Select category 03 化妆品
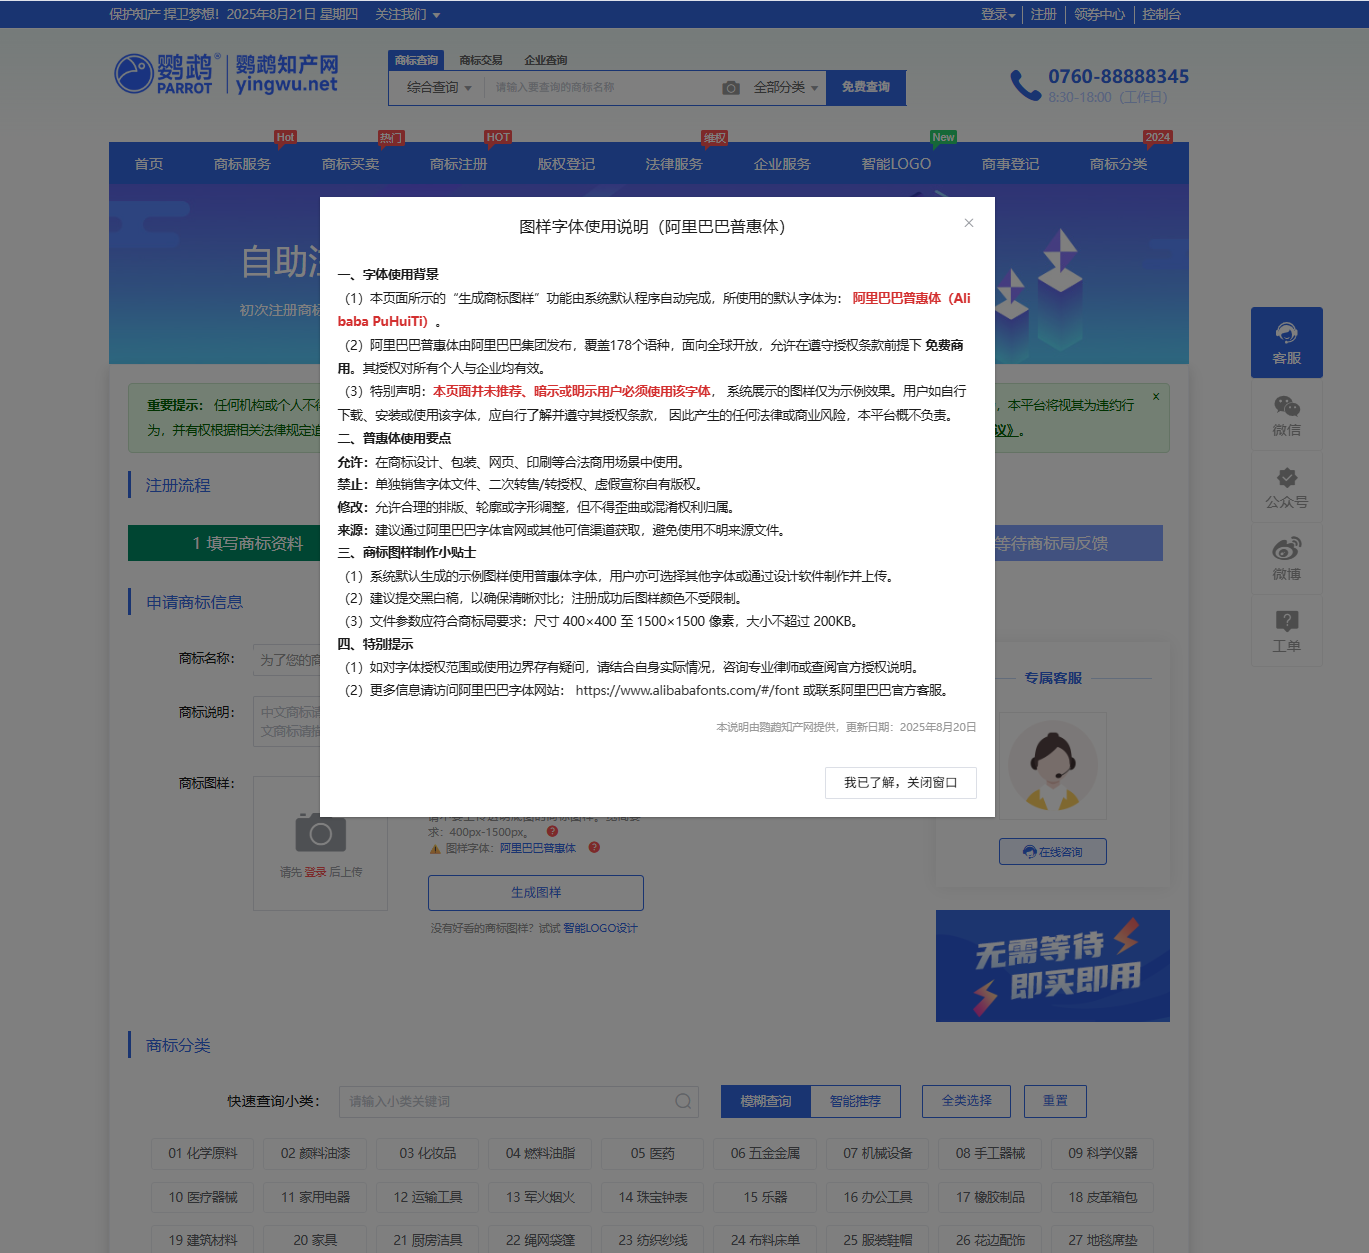Image resolution: width=1369 pixels, height=1253 pixels. click(x=428, y=1153)
